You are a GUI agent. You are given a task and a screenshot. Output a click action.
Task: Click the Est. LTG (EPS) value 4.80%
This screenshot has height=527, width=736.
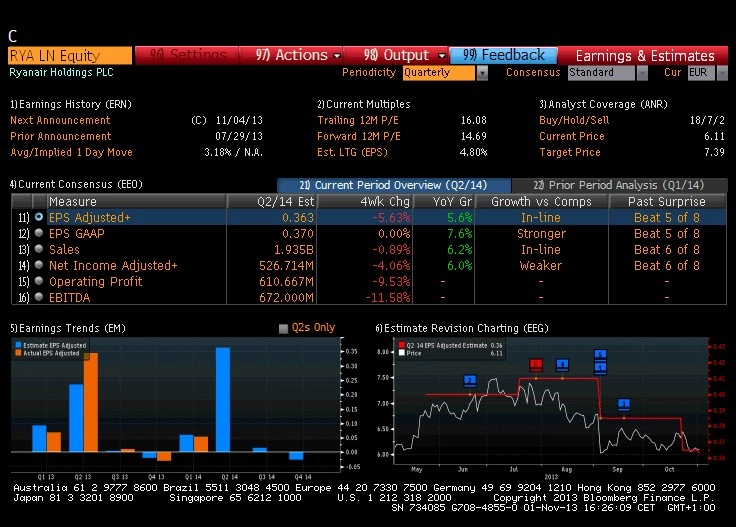coord(474,152)
